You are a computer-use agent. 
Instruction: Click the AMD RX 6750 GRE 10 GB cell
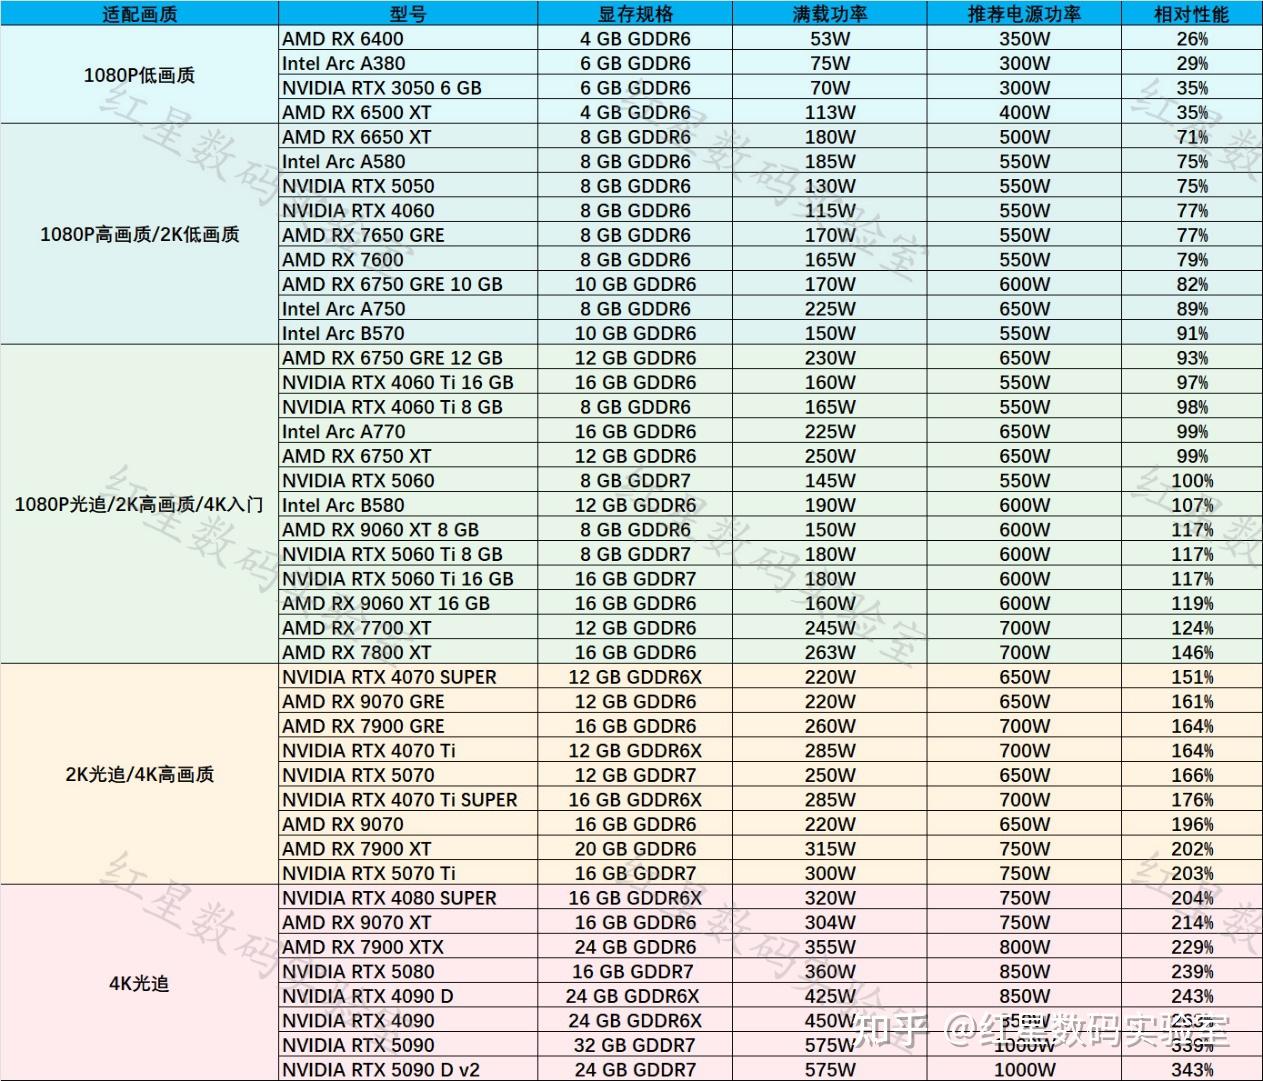[408, 284]
